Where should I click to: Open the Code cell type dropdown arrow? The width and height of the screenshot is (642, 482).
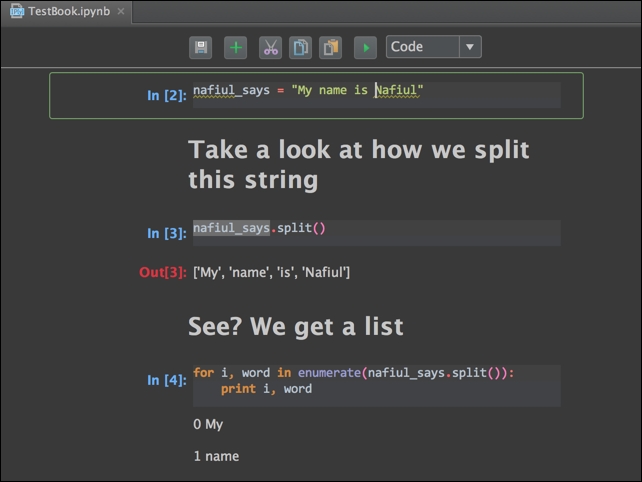click(x=470, y=47)
